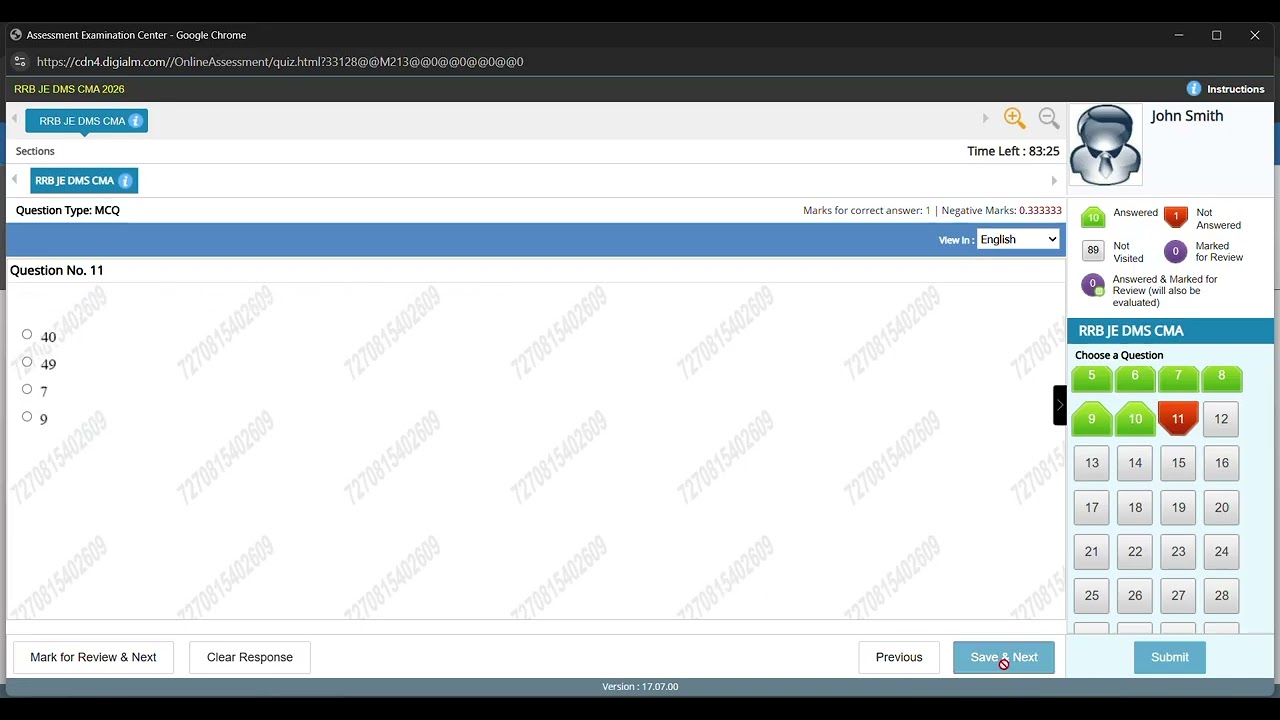Jump to question 24
Screen dimensions: 1280x720
coord(1221,551)
